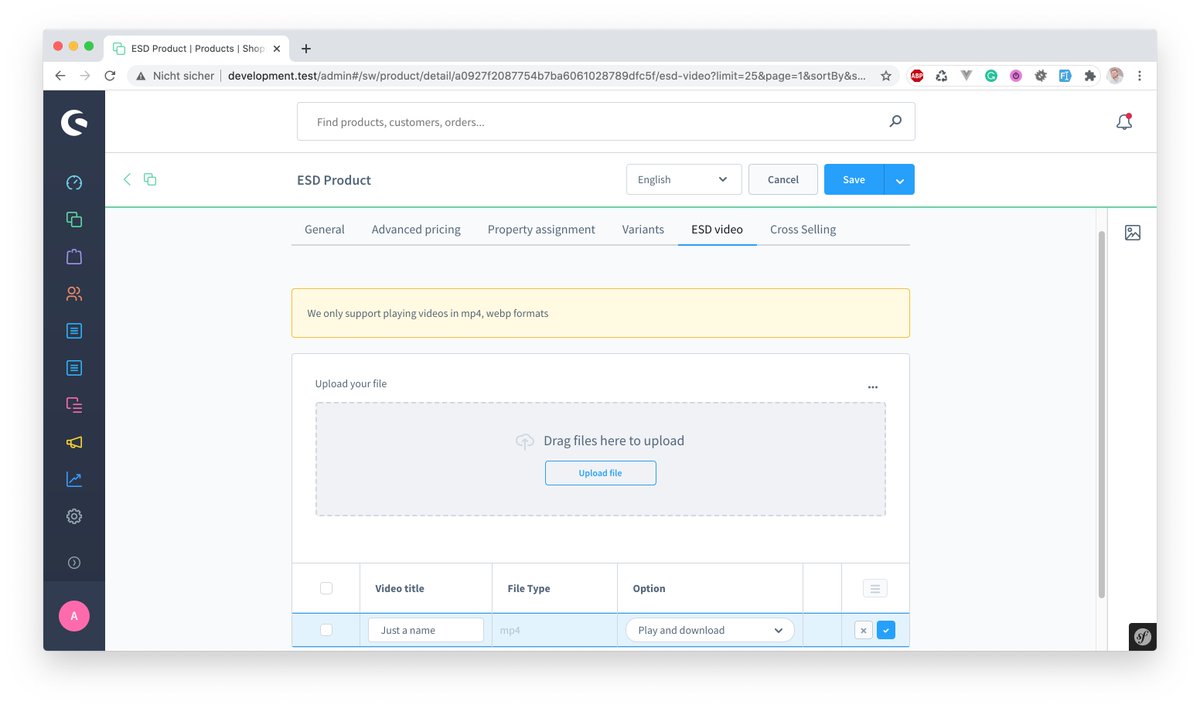
Task: Open the media sidebar panel icon
Action: click(1132, 232)
